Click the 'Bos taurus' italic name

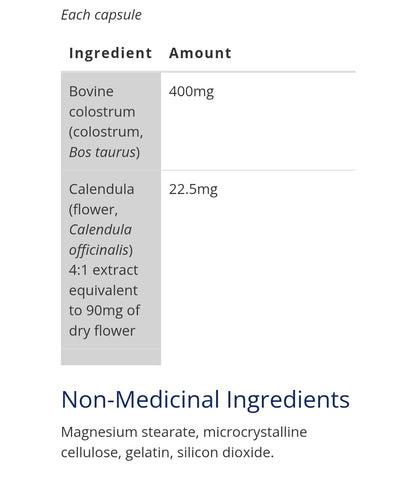102,152
